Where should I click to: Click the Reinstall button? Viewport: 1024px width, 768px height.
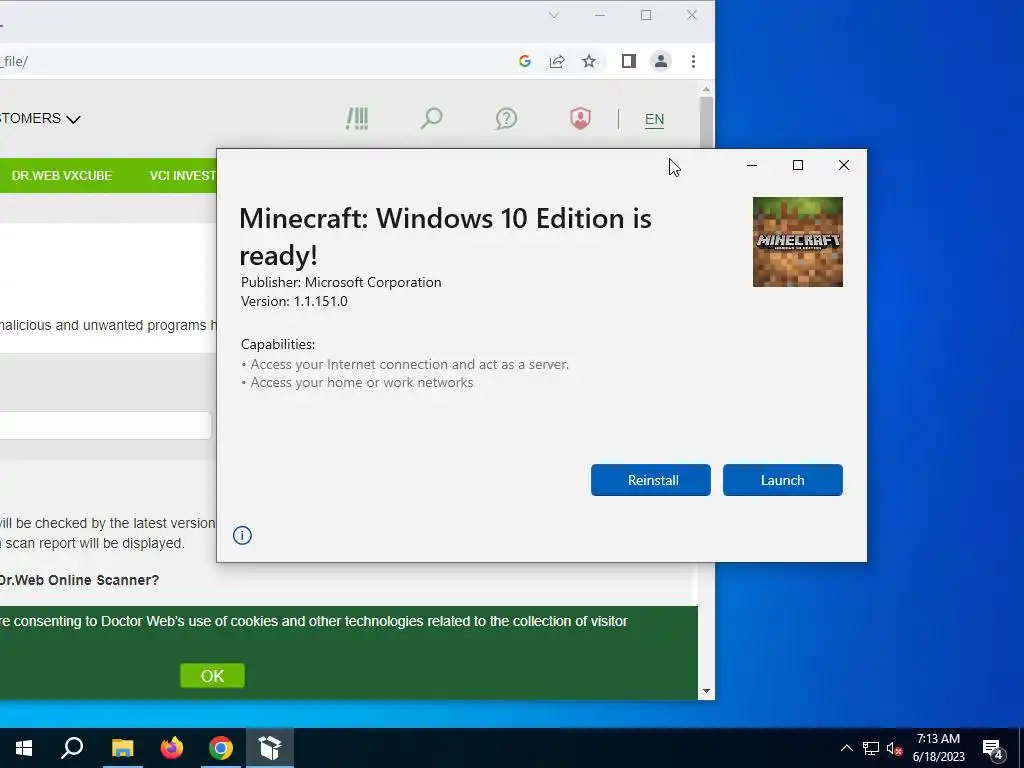pos(650,480)
